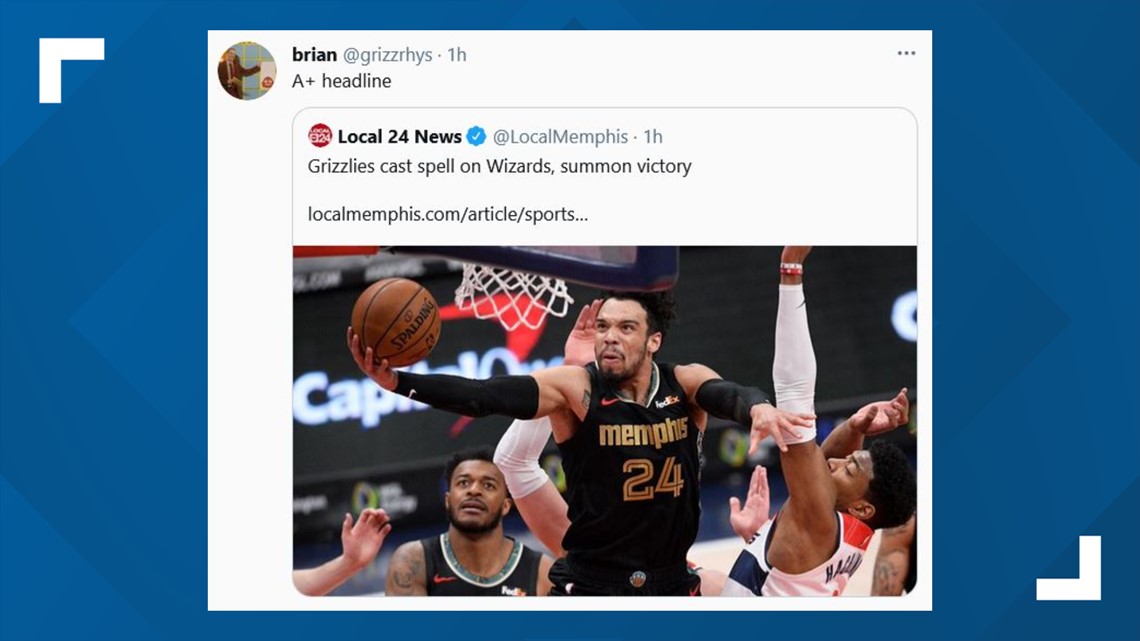Click the Spalding basketball in the photo
The image size is (1140, 641).
pos(395,322)
